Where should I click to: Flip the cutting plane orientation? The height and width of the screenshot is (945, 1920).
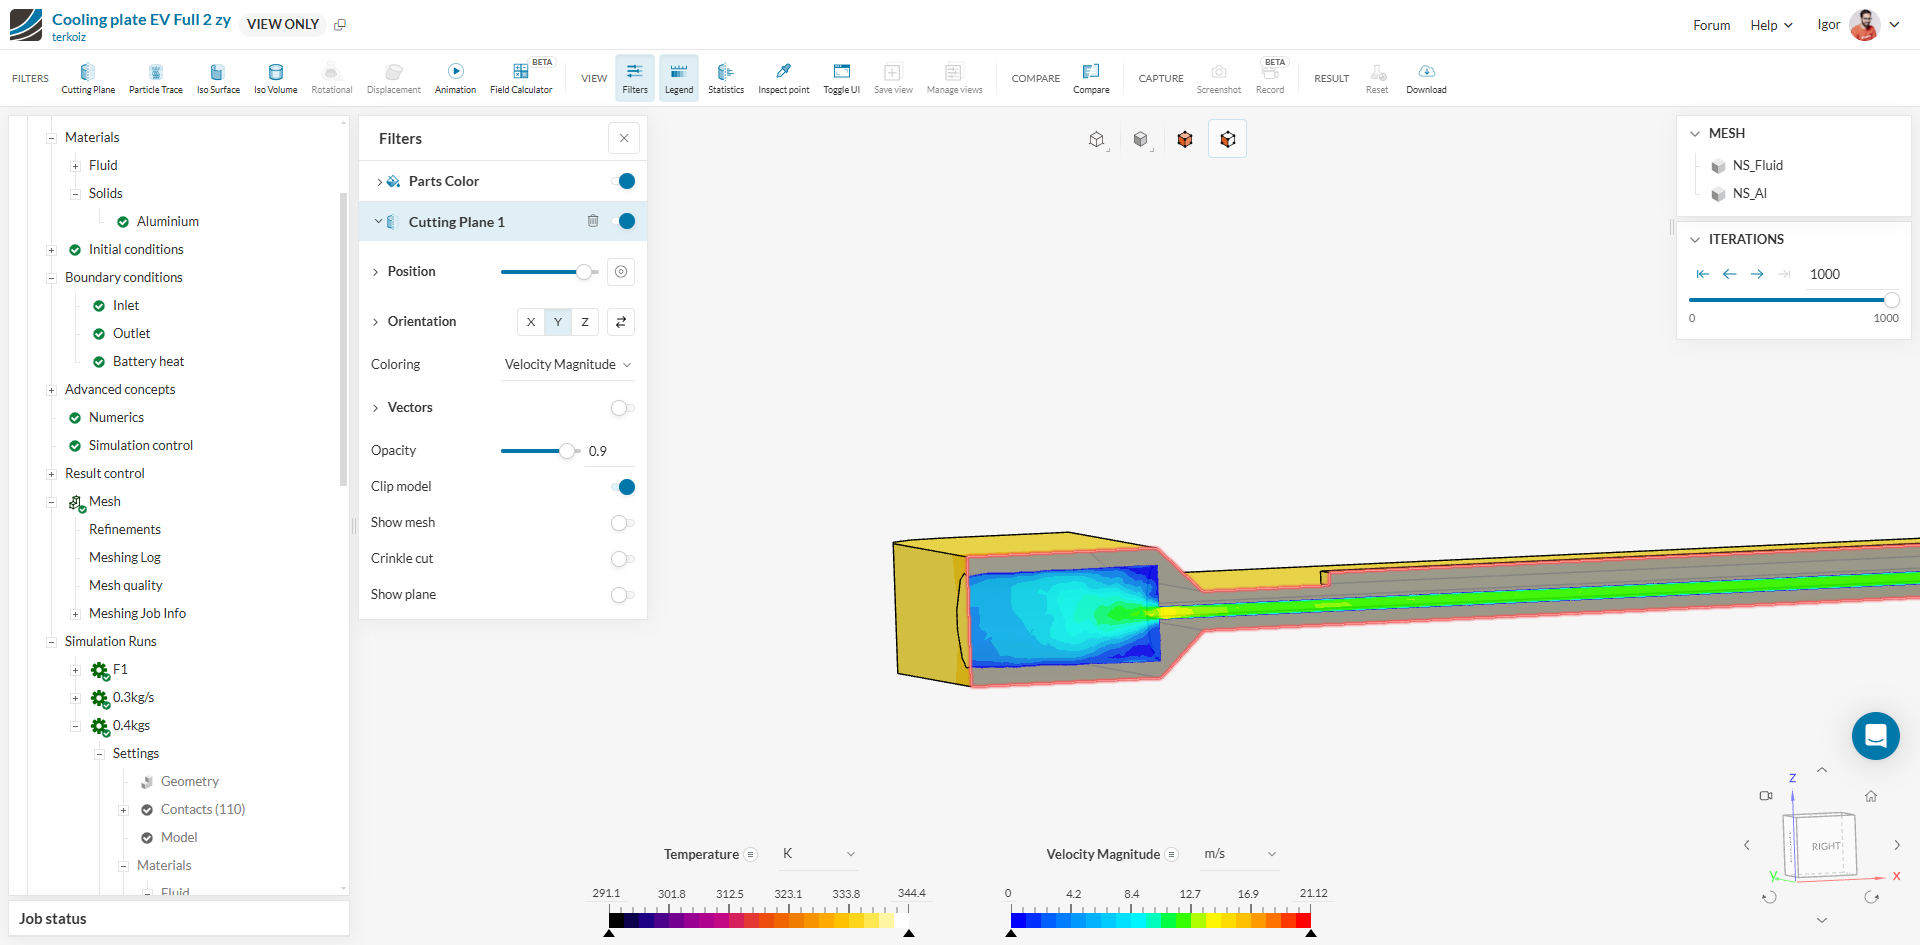tap(621, 322)
